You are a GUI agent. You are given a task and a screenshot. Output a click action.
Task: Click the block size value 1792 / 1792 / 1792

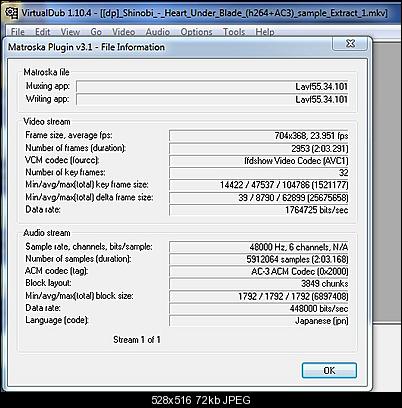point(259,296)
